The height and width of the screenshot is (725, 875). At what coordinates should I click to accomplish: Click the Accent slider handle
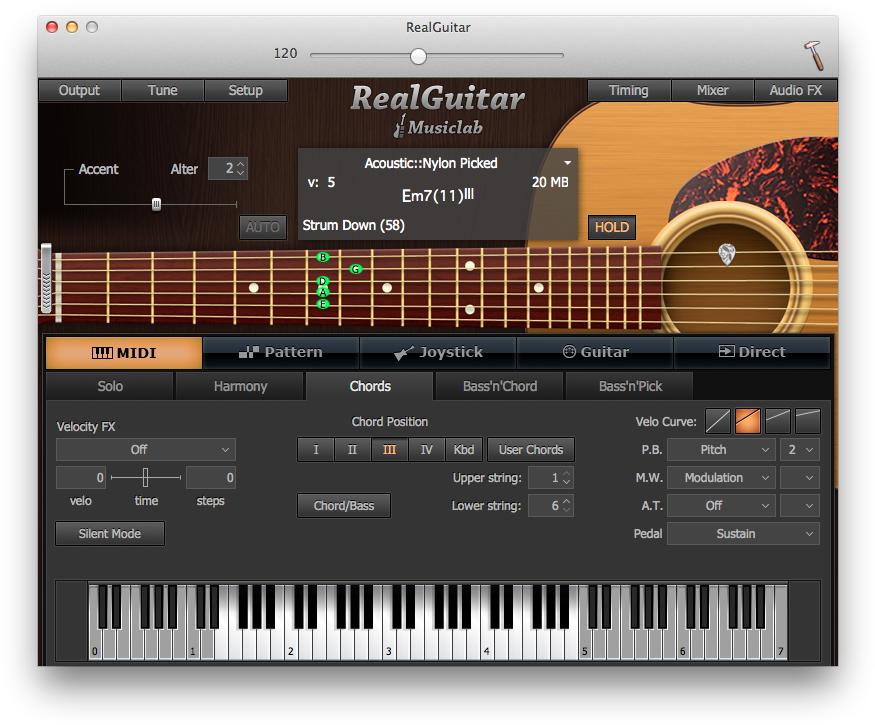(x=156, y=204)
